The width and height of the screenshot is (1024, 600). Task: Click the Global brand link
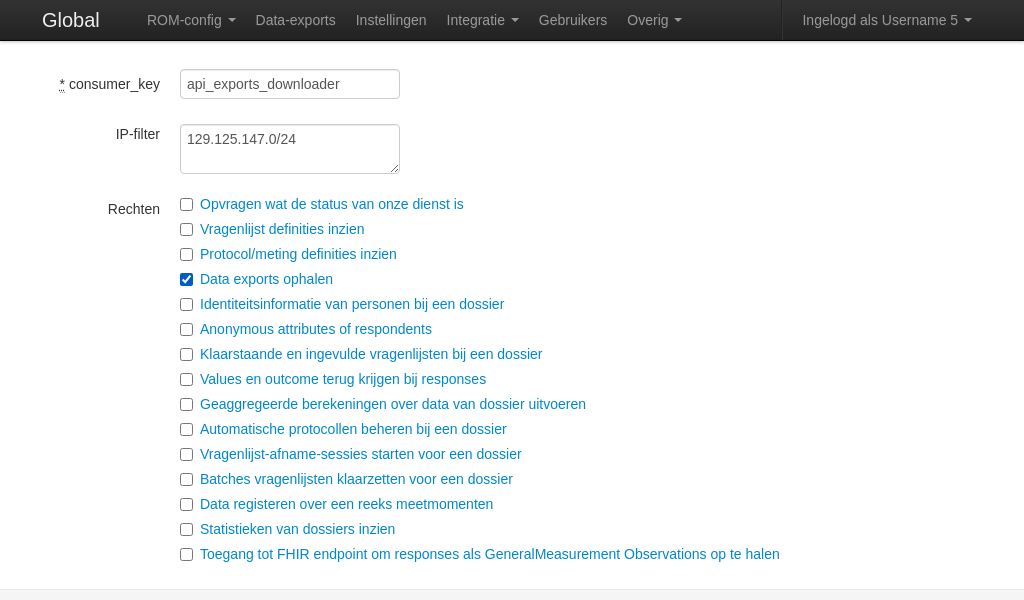70,20
